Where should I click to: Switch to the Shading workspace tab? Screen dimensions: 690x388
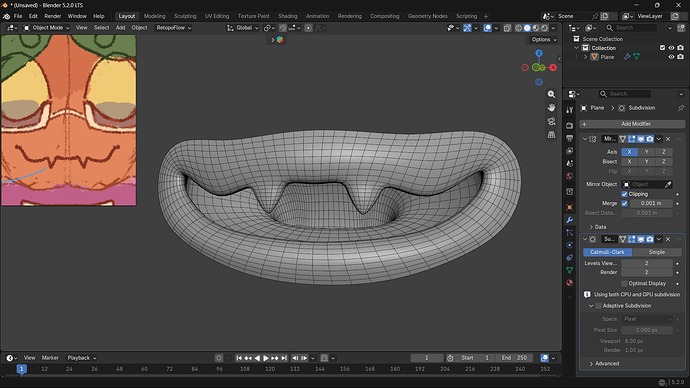(x=288, y=16)
